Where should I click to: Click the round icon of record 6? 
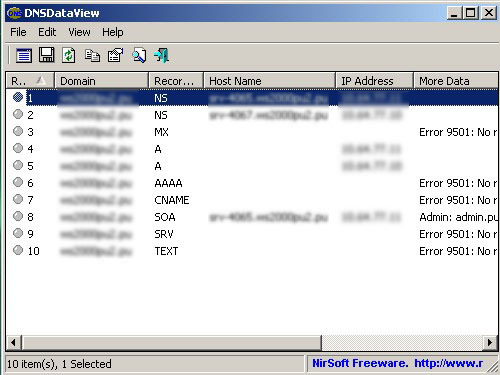tap(18, 182)
